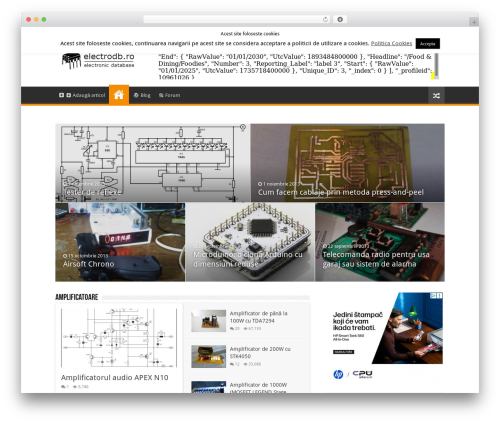Go to the Blog menu item
This screenshot has height=423, width=500.
142,95
